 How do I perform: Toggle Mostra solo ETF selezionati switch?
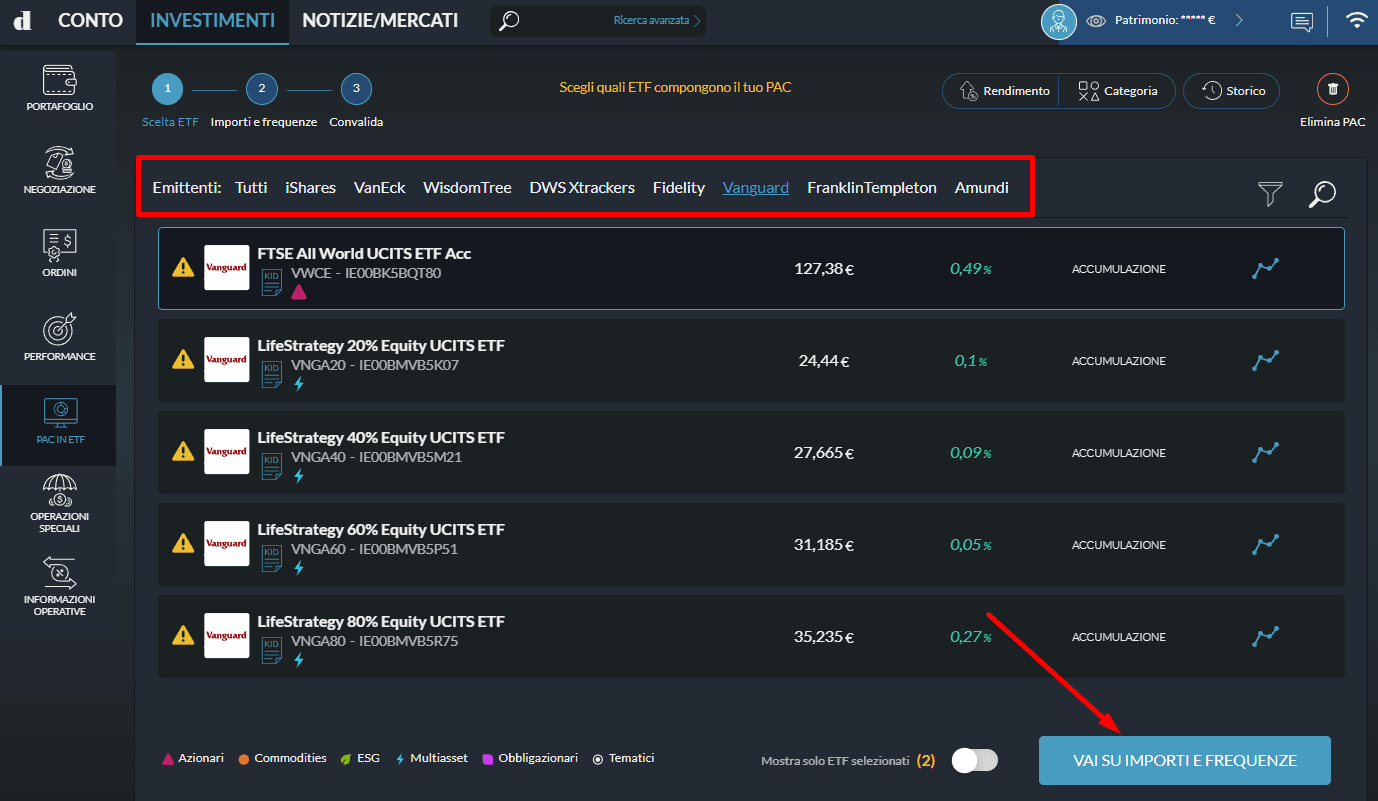[x=974, y=760]
